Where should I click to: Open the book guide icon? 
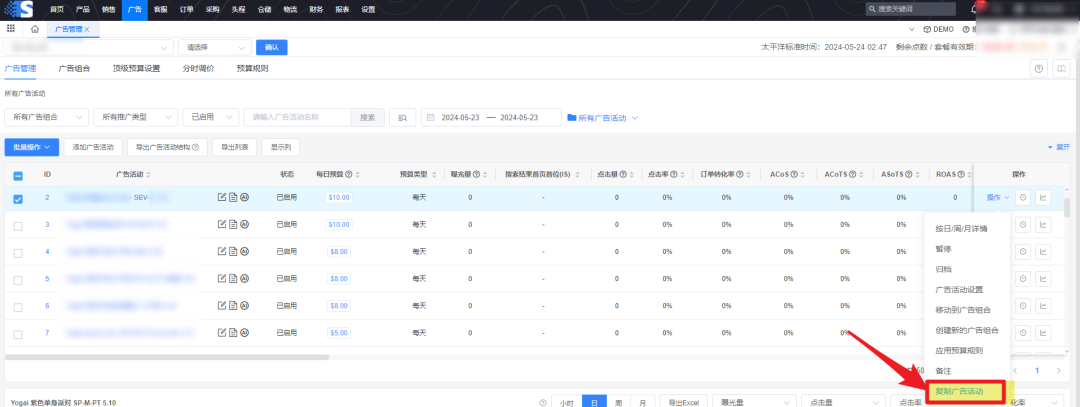pyautogui.click(x=1061, y=68)
